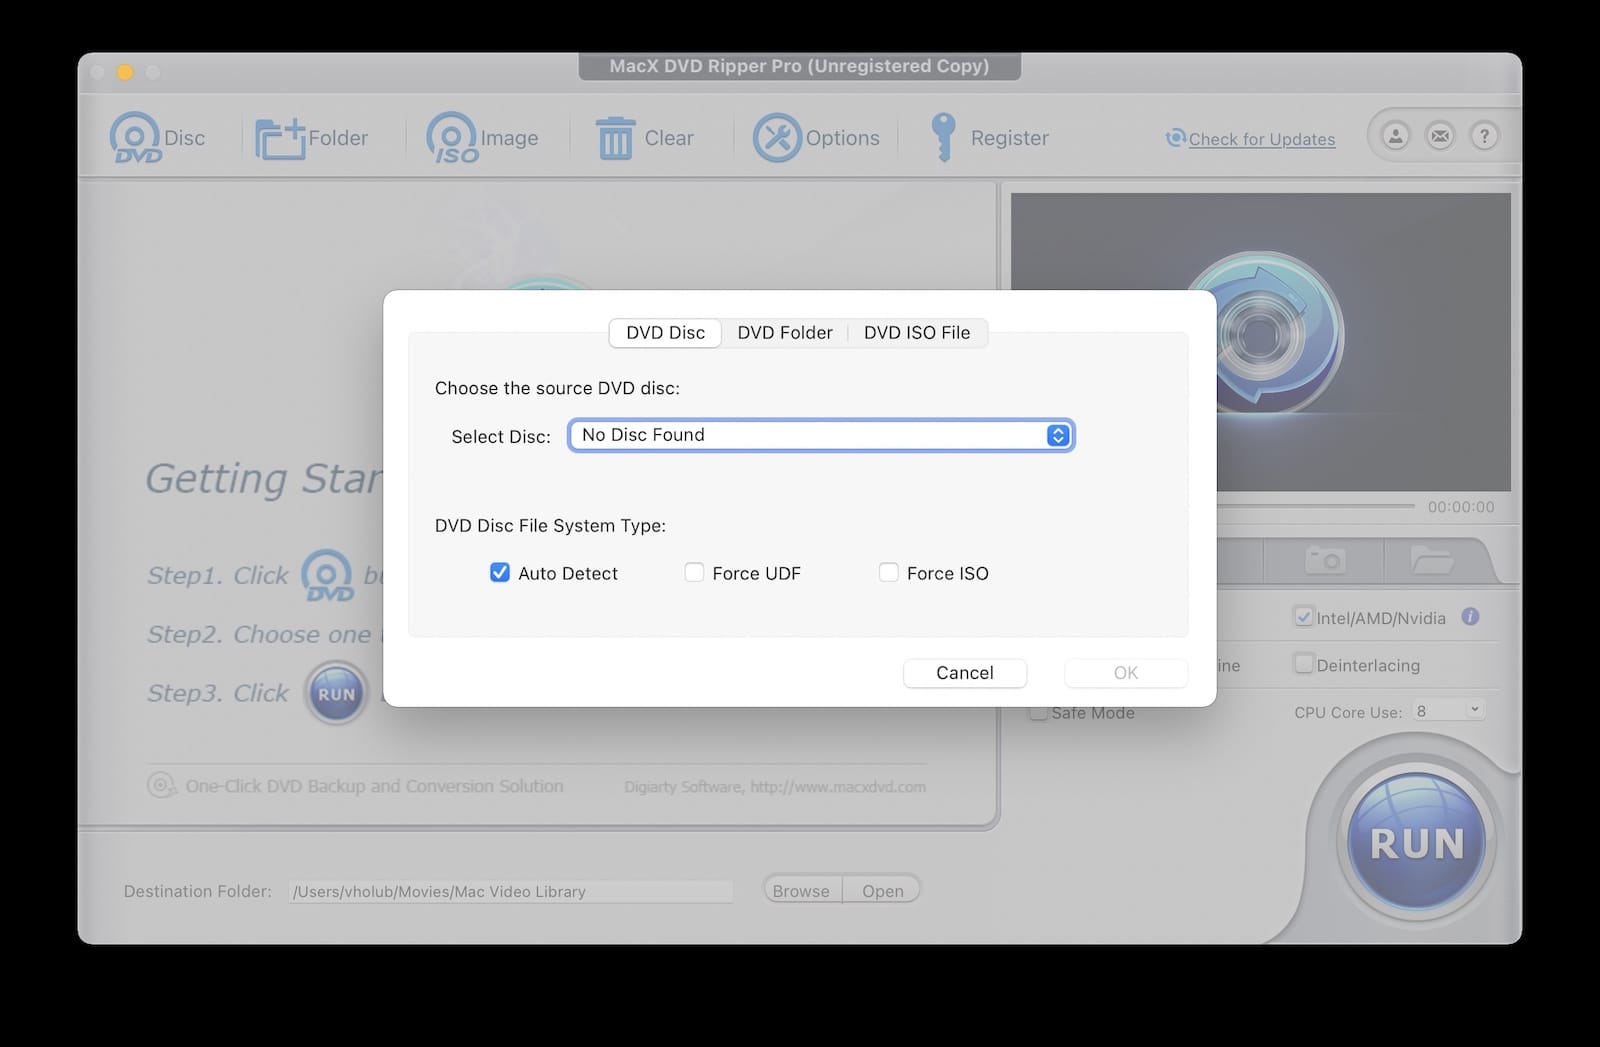1600x1047 pixels.
Task: Open the CPU Core Use dropdown
Action: pos(1447,711)
